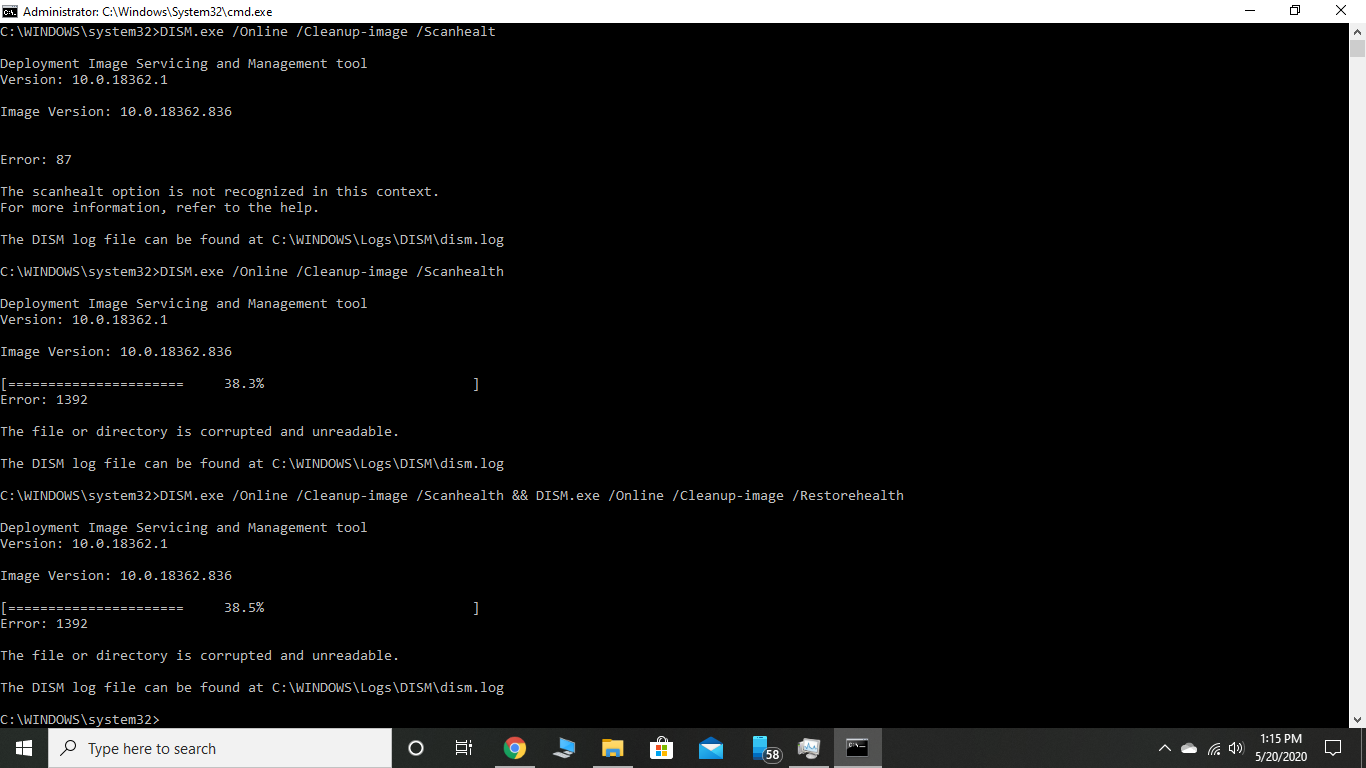
Task: Click the title text Administrator: C:\Windows\System32\cmd.exe
Action: coord(147,11)
